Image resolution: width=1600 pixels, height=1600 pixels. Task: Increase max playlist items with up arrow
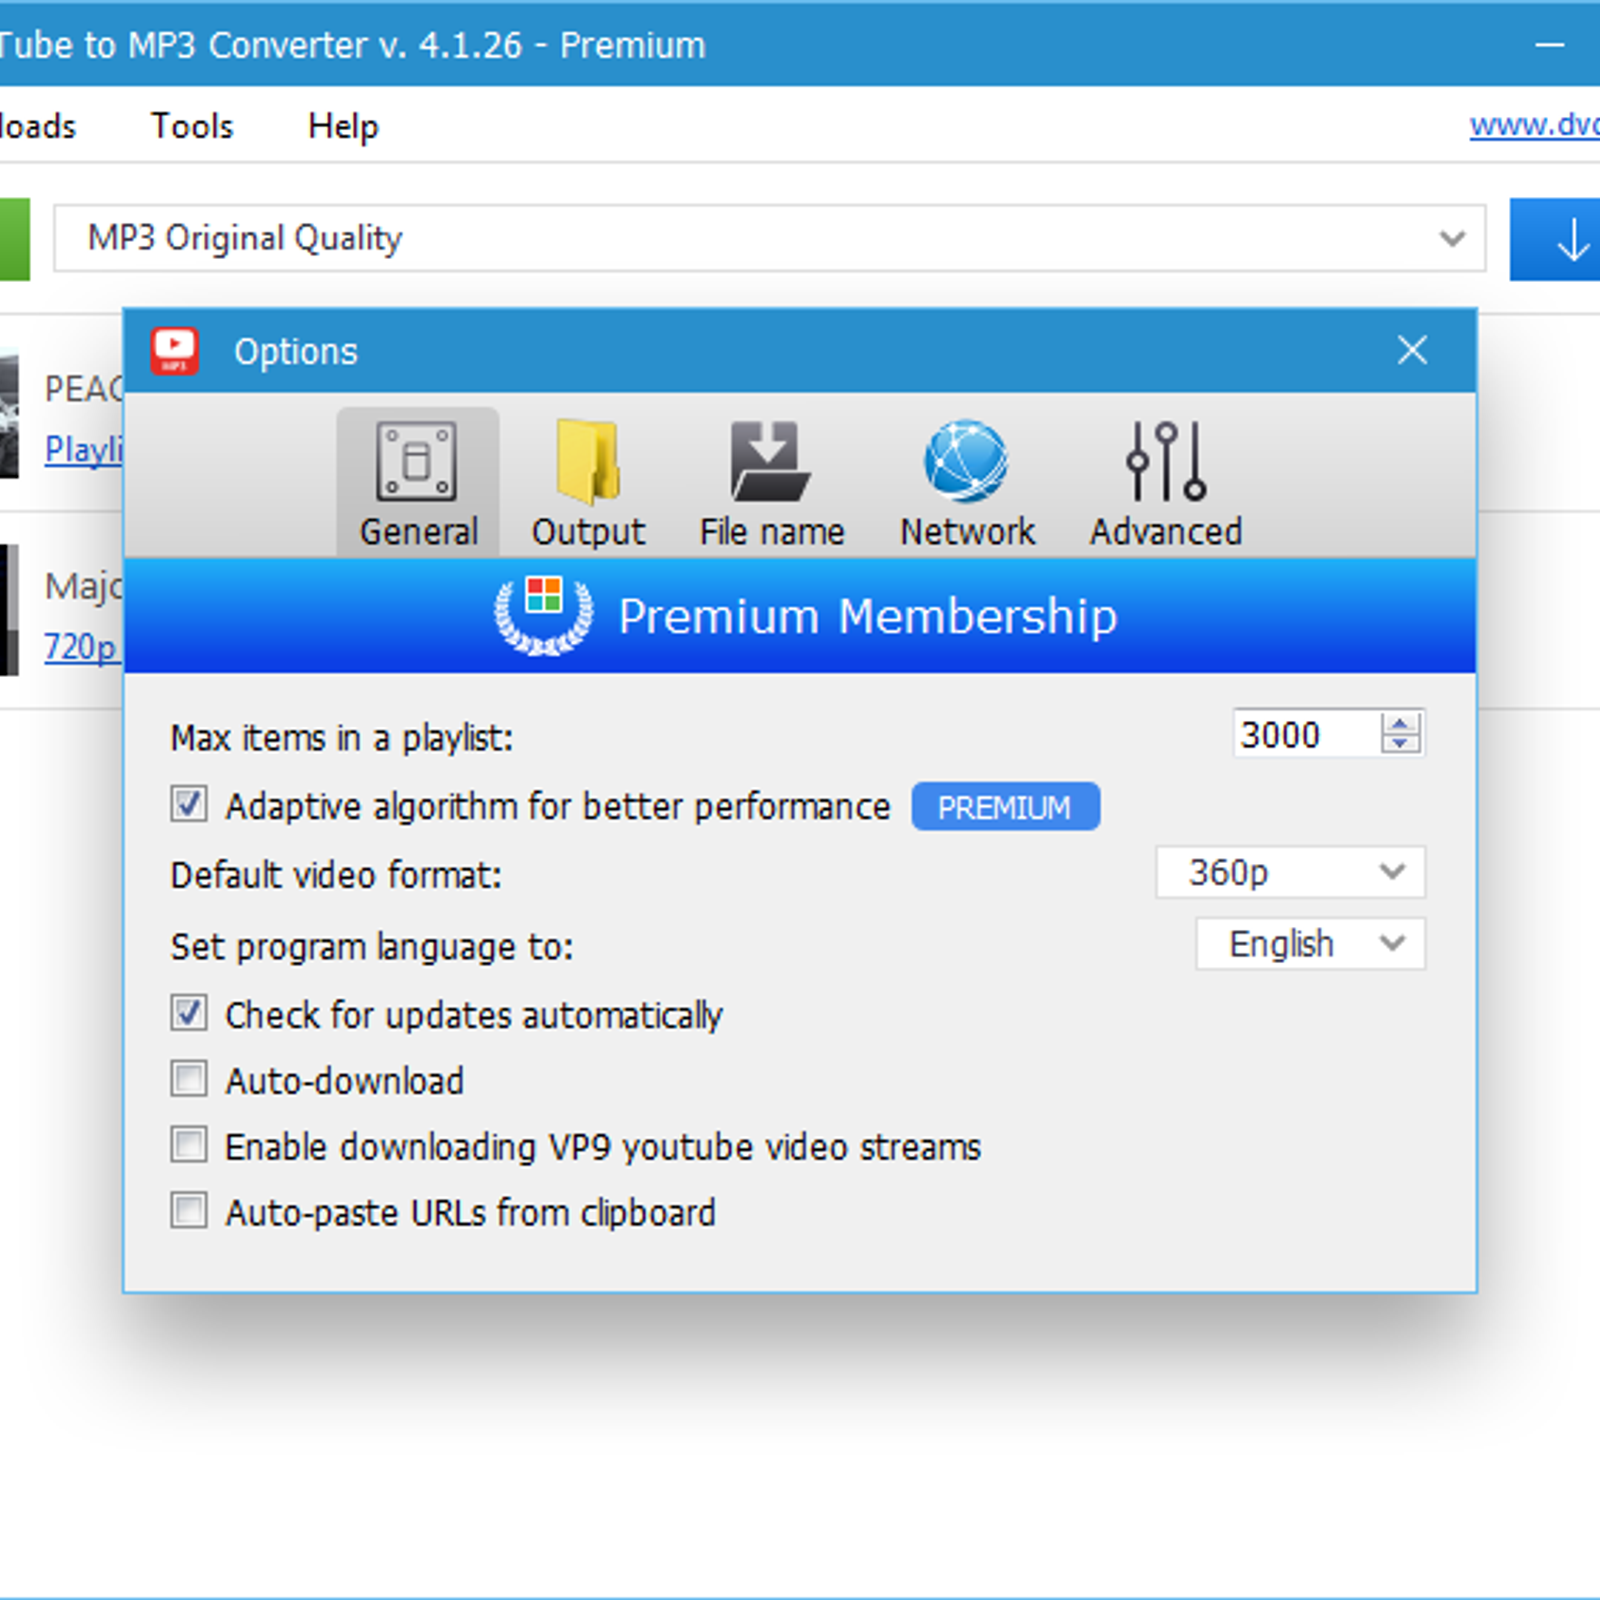(1401, 723)
